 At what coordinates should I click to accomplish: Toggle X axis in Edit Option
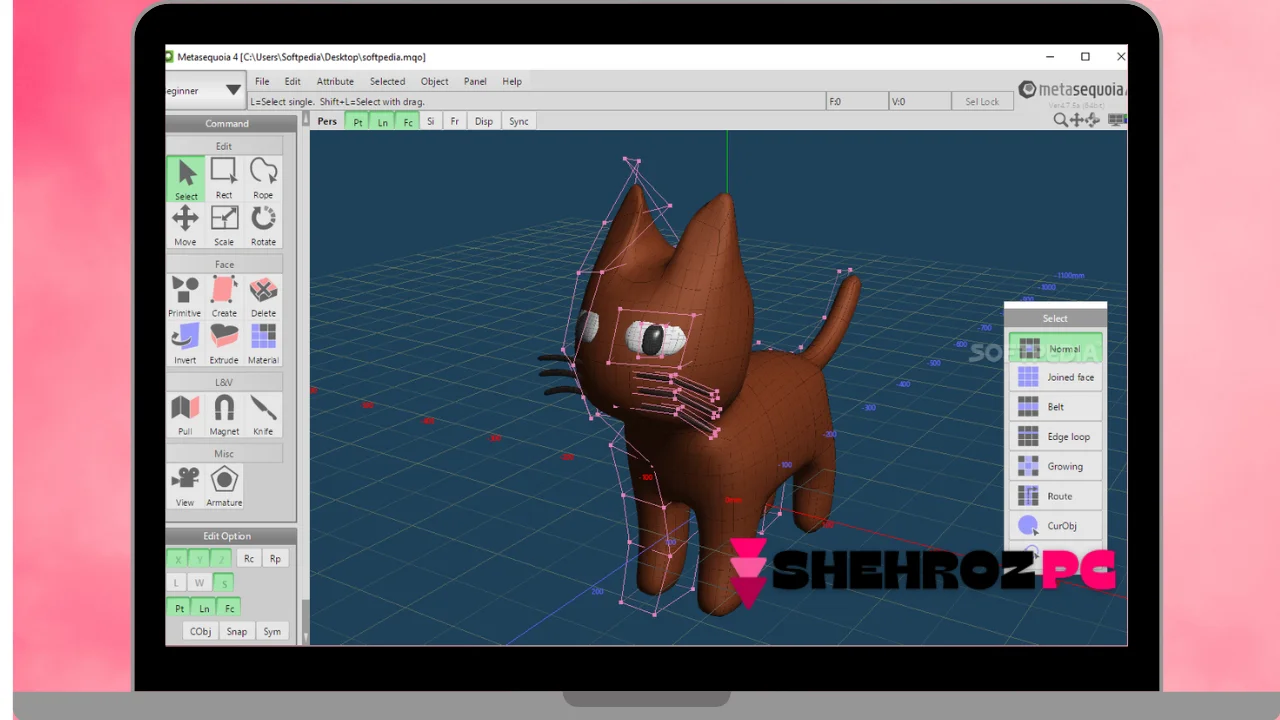(x=178, y=559)
